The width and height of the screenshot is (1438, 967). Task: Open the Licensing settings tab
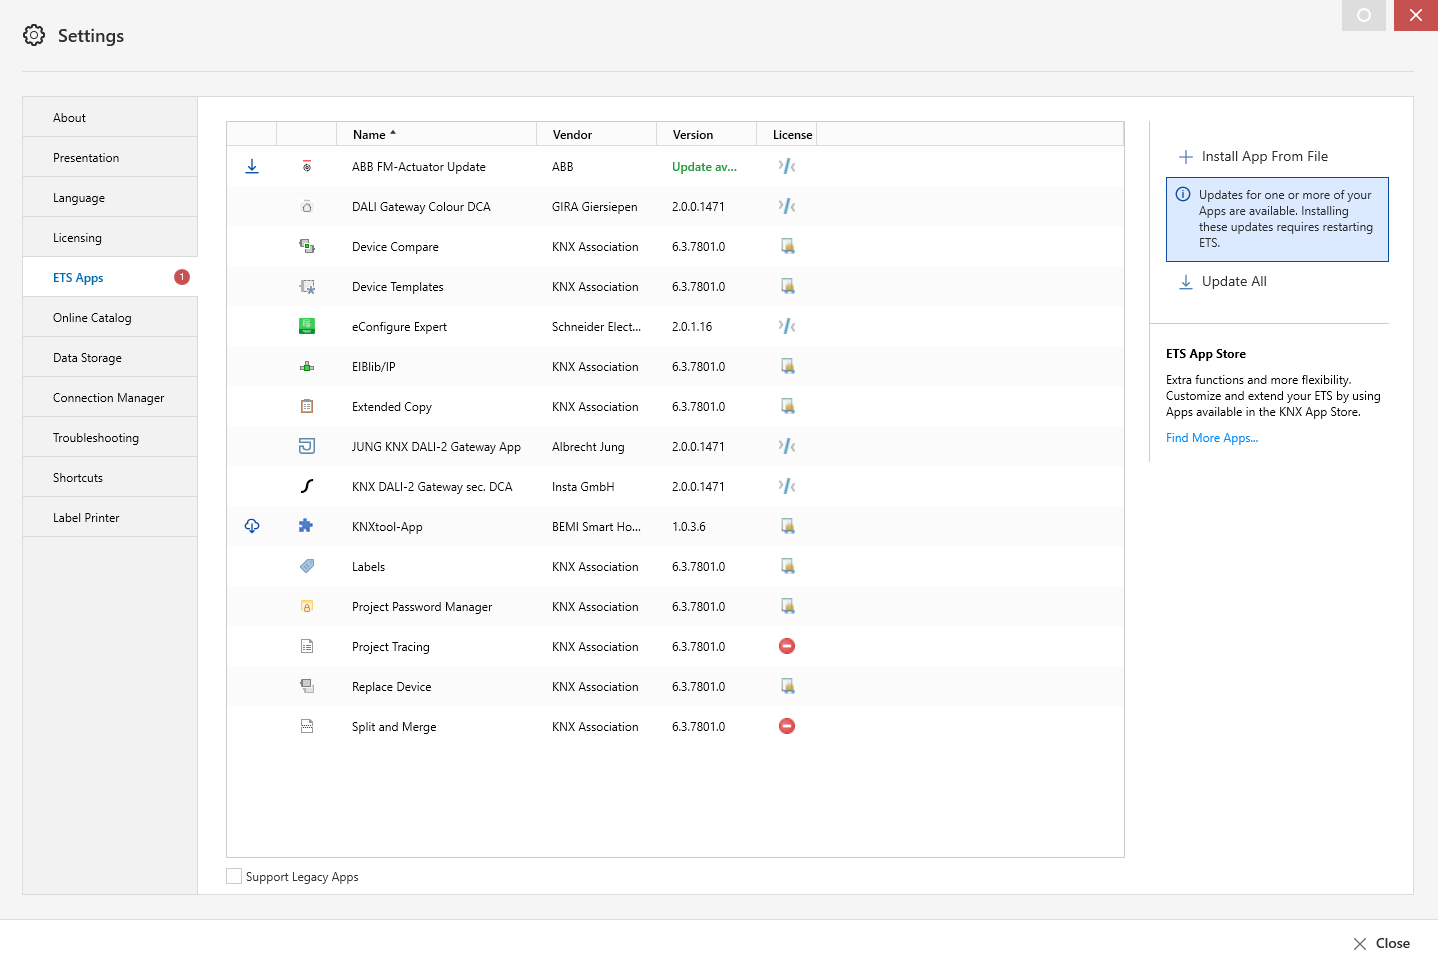point(78,238)
